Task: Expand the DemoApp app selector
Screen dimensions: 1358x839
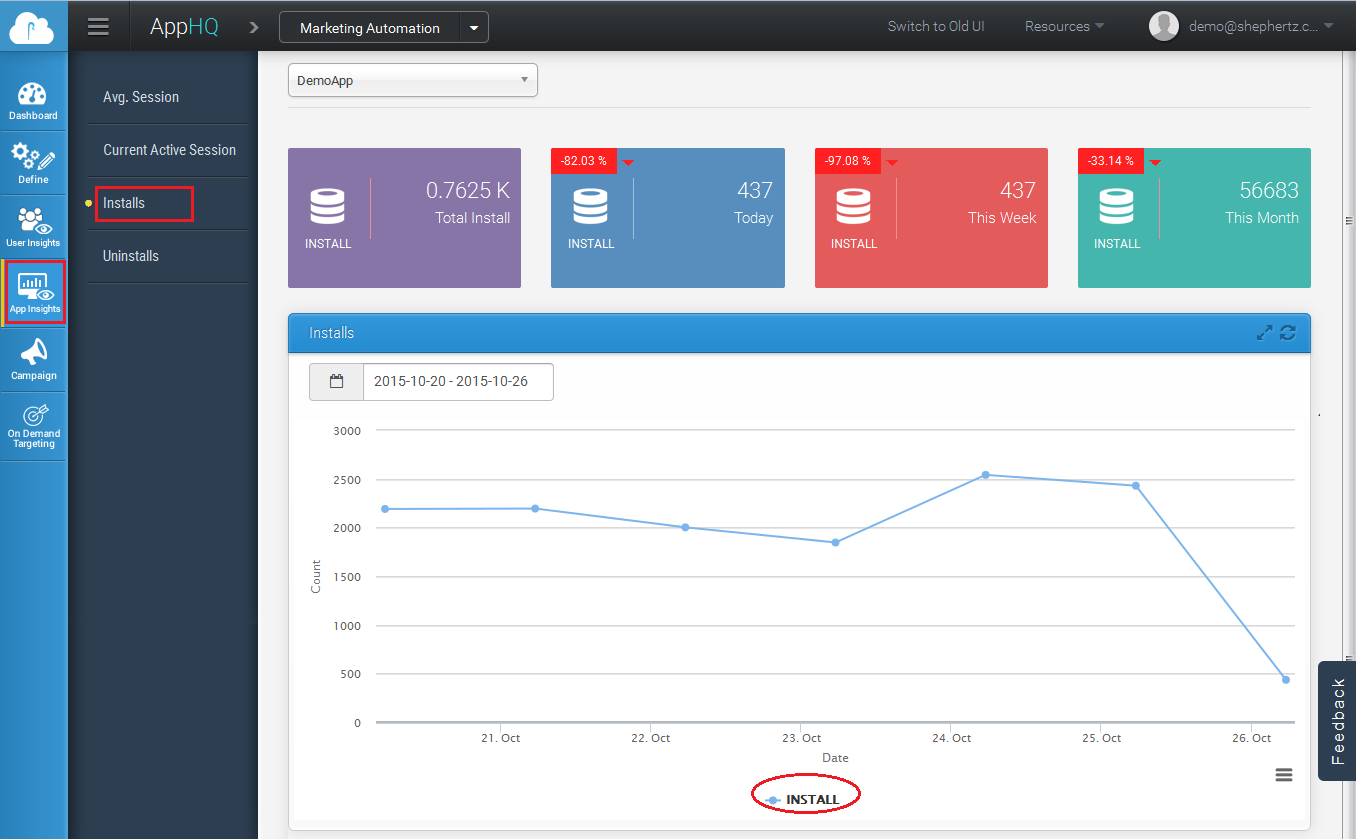Action: click(x=412, y=81)
